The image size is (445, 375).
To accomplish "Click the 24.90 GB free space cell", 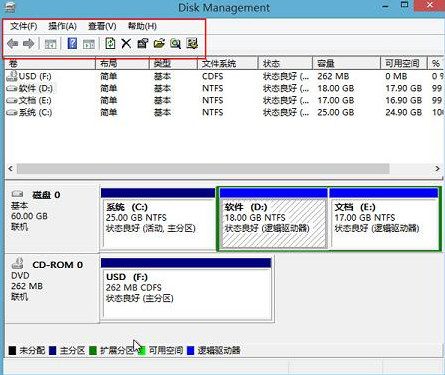I will (x=404, y=112).
